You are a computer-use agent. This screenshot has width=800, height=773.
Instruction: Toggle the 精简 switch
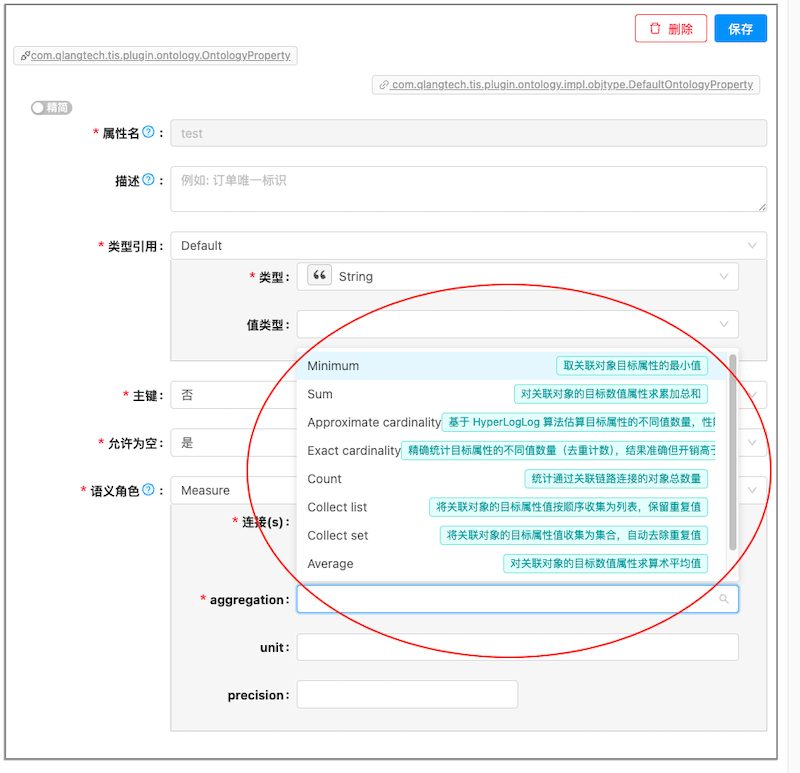click(52, 108)
